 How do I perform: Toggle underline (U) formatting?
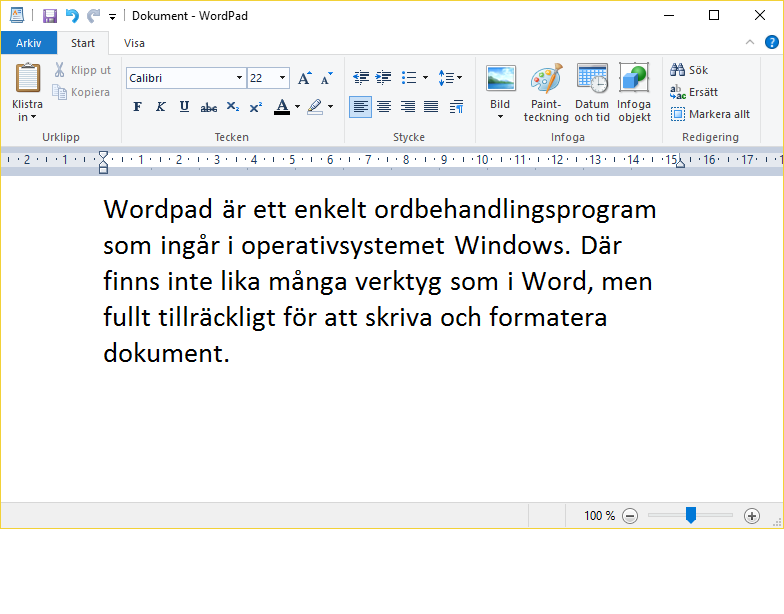(184, 106)
